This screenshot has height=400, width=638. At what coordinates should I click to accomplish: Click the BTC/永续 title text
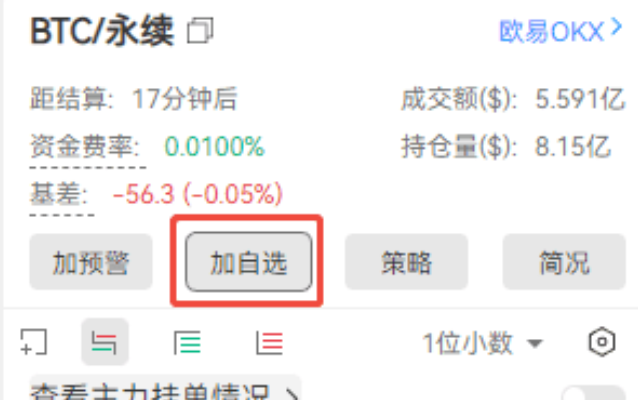point(102,31)
